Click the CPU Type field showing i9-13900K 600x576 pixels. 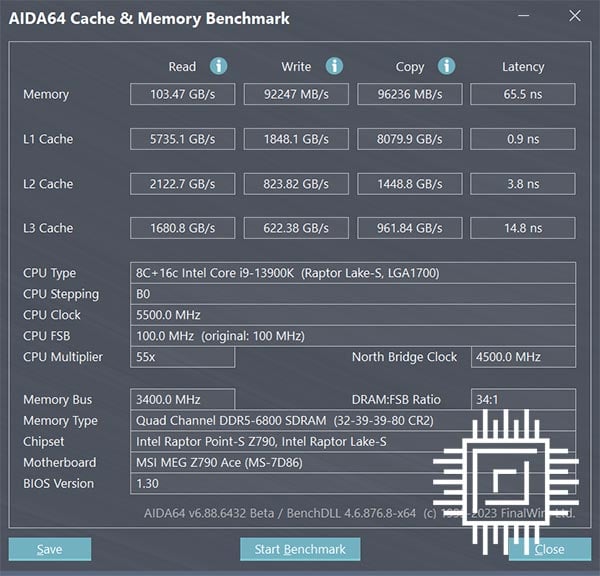[x=353, y=273]
